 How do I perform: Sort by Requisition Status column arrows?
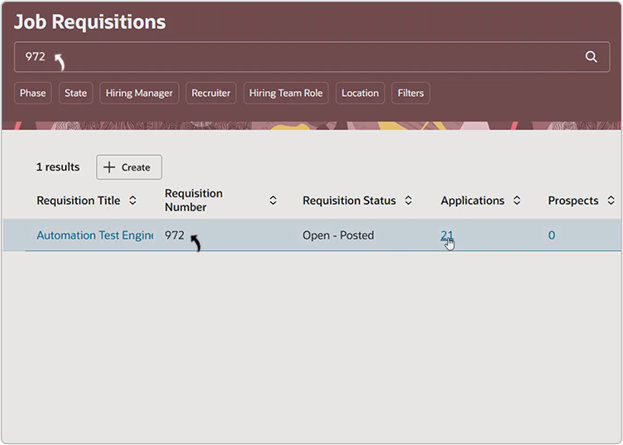(x=407, y=201)
